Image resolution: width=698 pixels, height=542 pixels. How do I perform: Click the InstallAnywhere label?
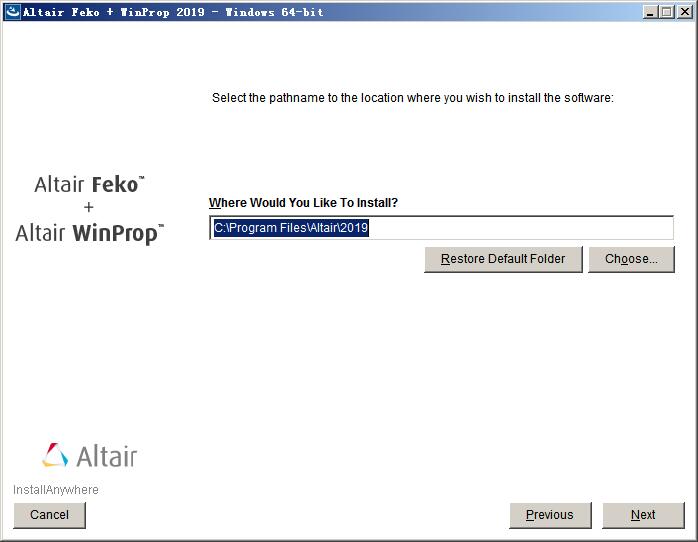coord(56,490)
